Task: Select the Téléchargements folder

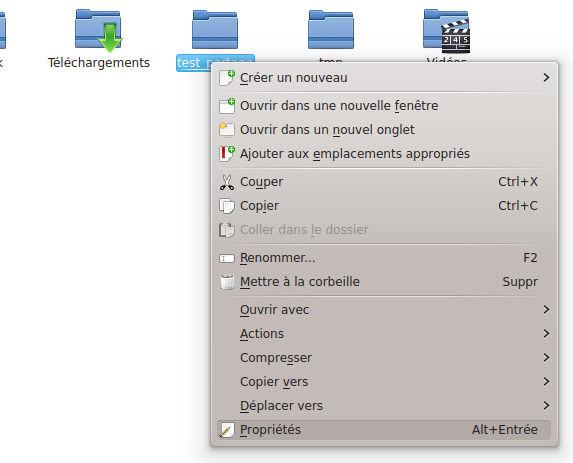Action: pyautogui.click(x=98, y=39)
